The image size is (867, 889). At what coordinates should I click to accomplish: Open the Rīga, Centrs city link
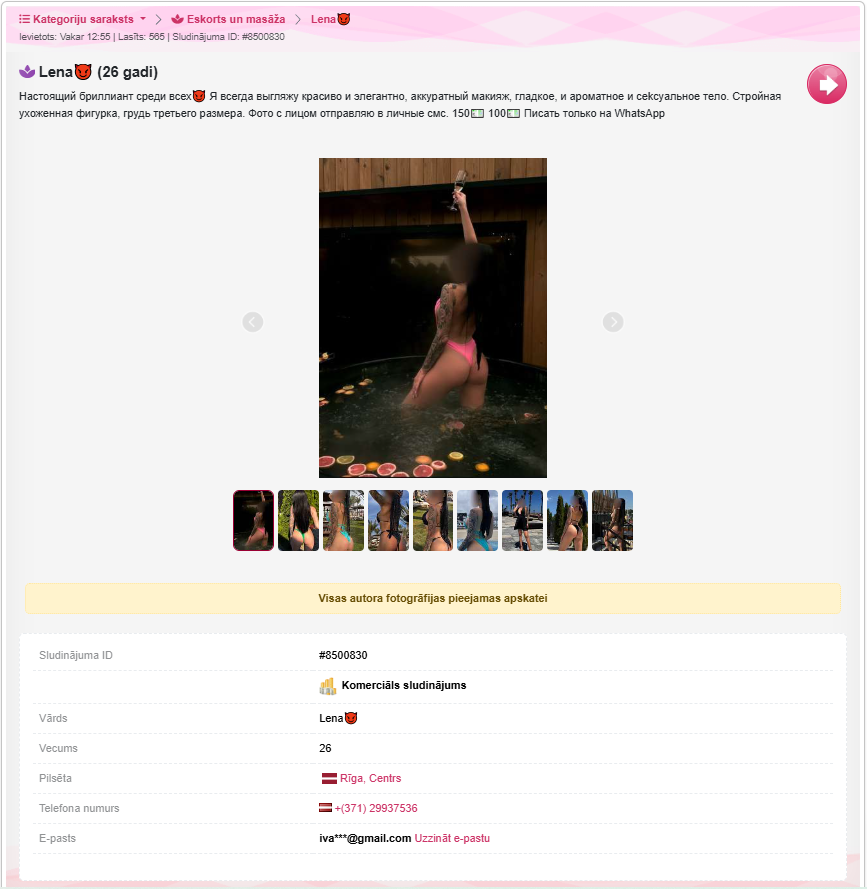coord(370,778)
